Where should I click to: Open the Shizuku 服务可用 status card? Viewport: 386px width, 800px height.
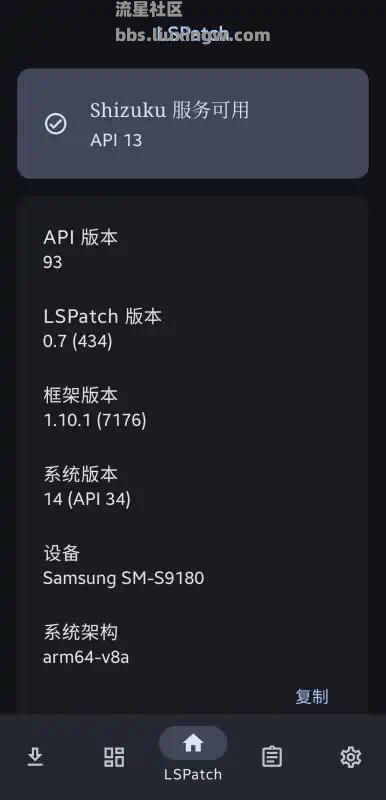point(193,123)
